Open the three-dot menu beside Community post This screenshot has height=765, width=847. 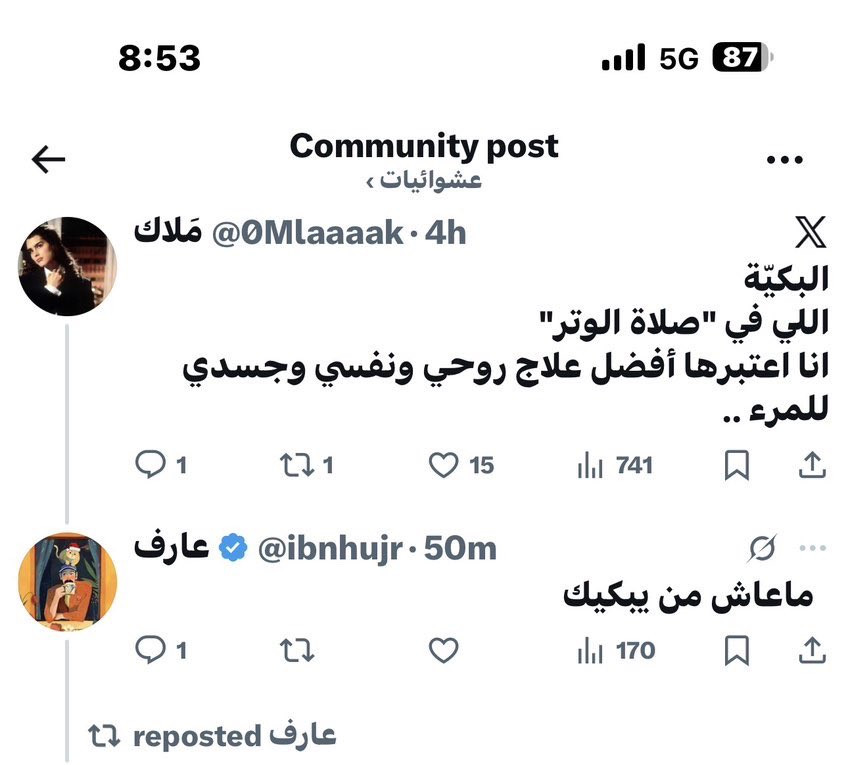(784, 159)
